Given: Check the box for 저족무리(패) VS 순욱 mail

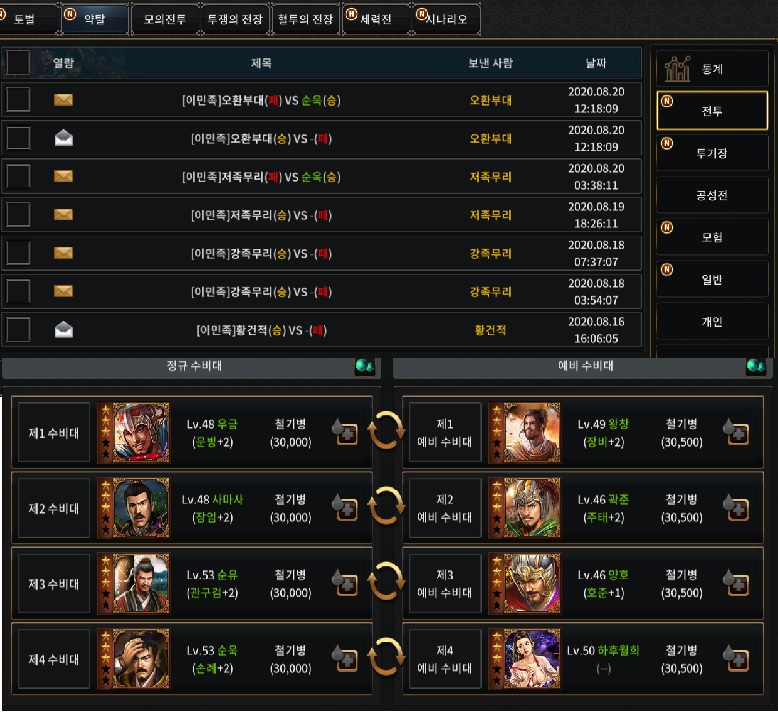Looking at the screenshot, I should click(x=18, y=177).
